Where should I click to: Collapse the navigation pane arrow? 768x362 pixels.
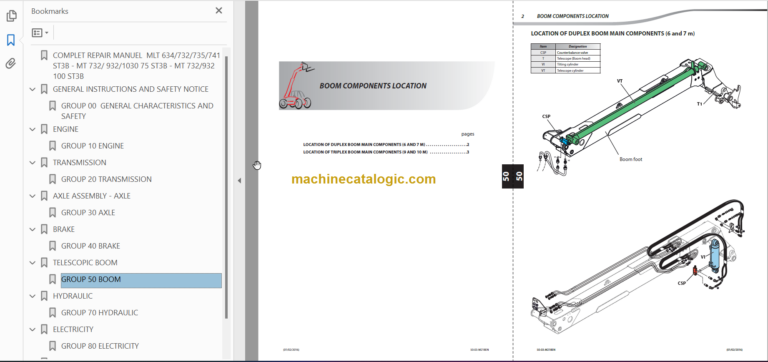coord(239,180)
